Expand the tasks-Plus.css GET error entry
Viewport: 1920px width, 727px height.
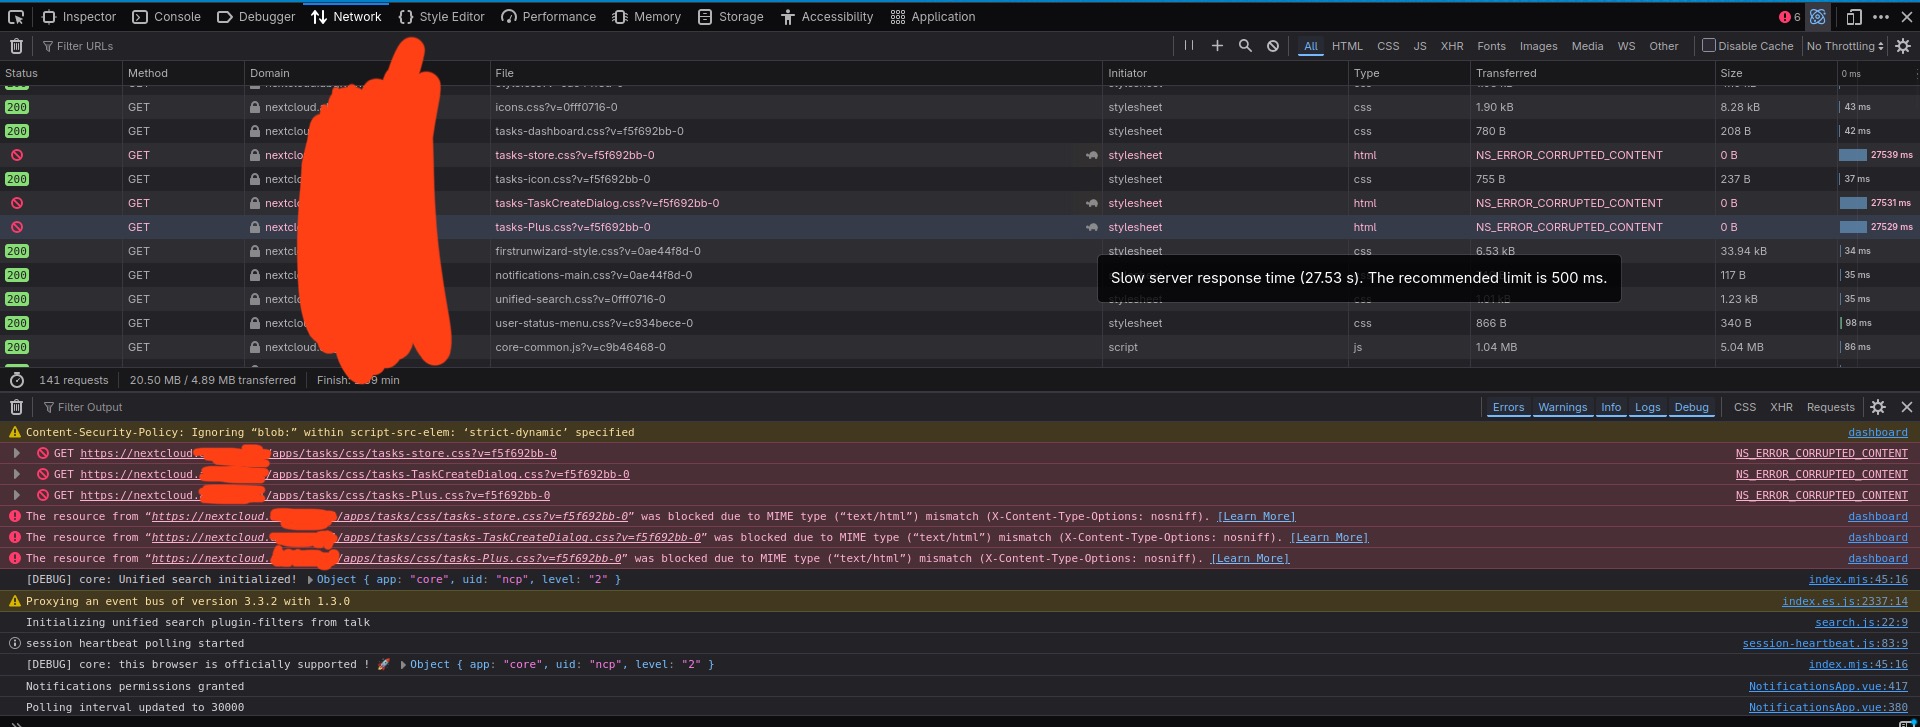click(x=17, y=495)
